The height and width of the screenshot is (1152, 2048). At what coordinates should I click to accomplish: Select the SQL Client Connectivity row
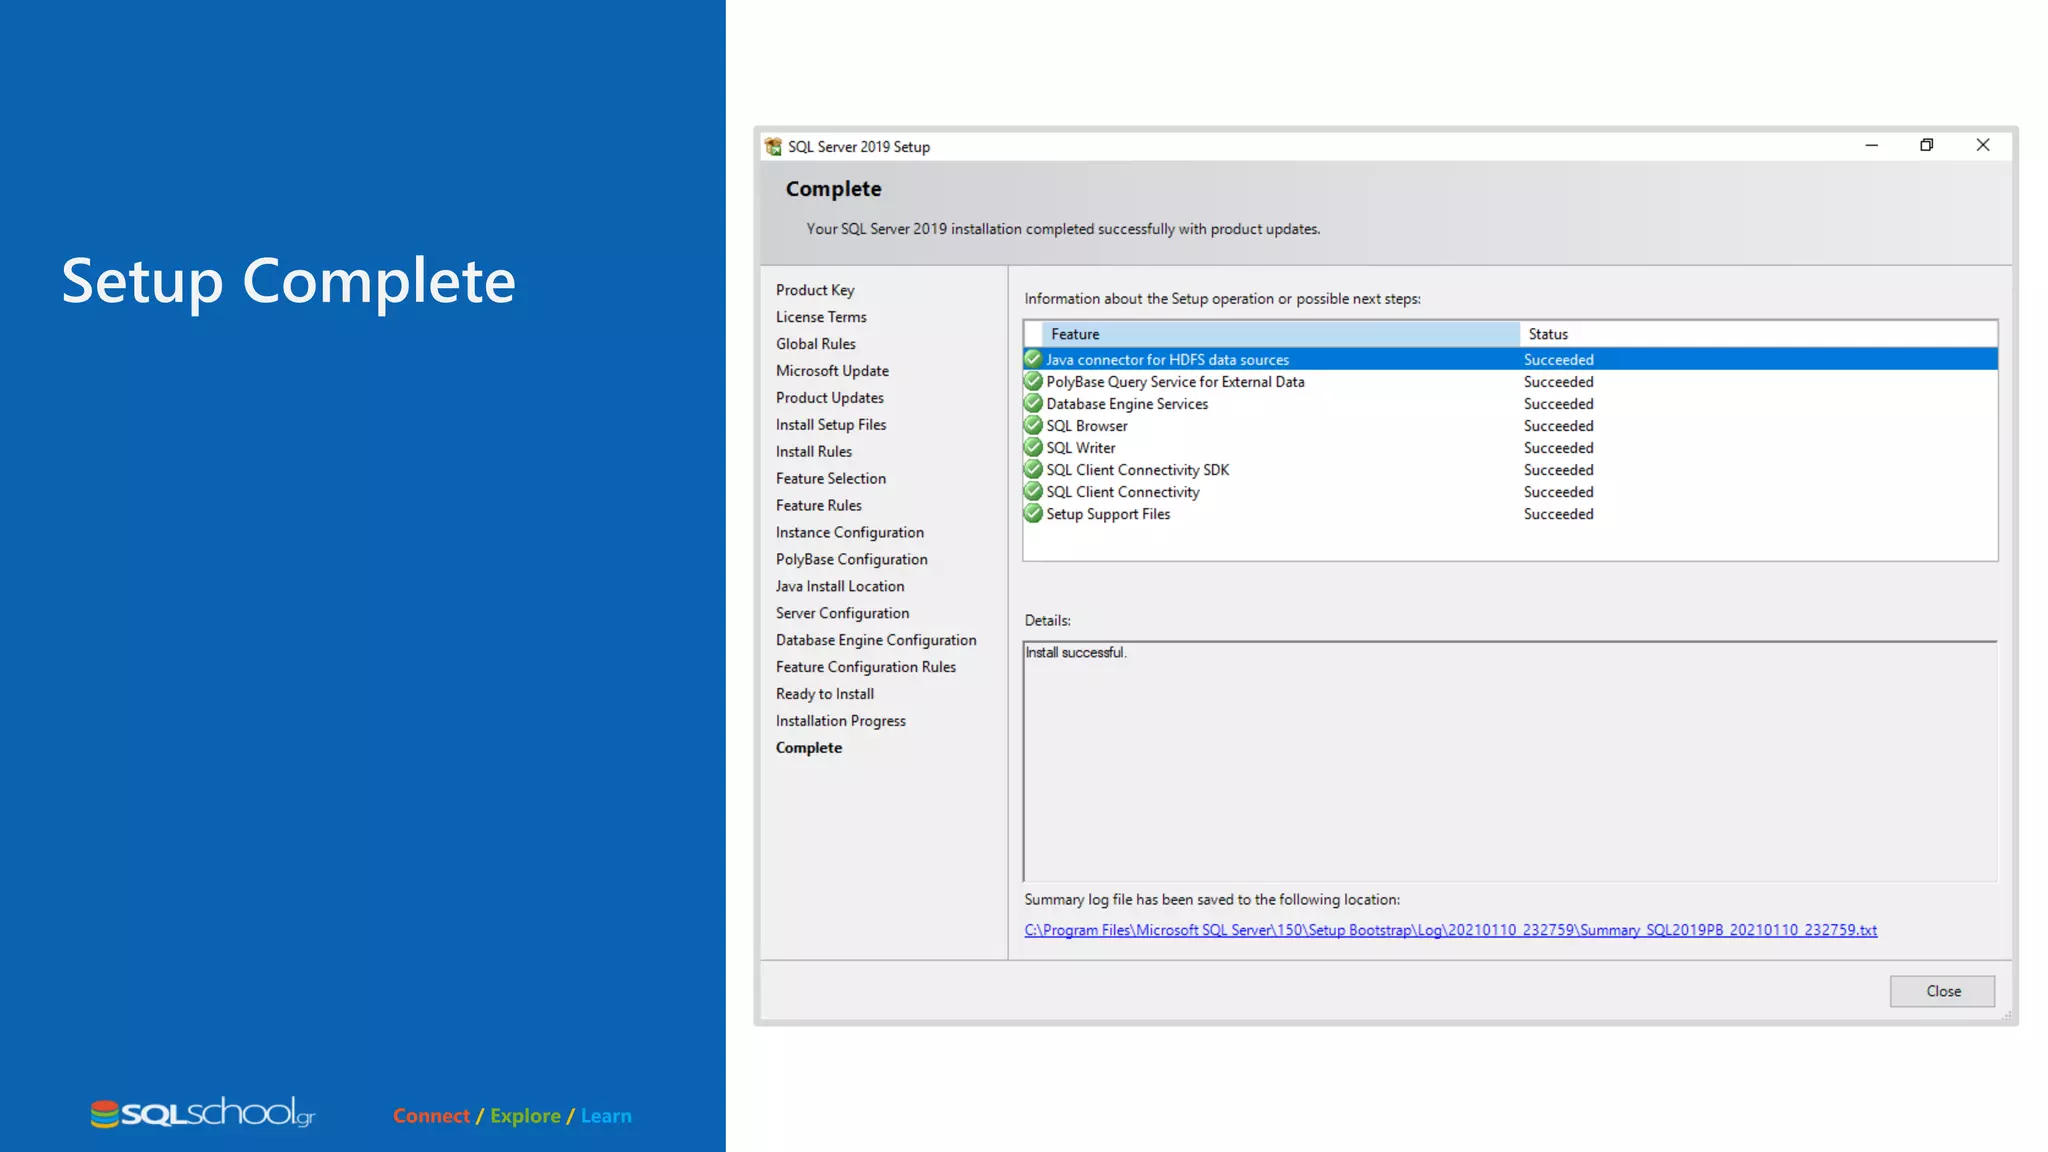click(1123, 492)
